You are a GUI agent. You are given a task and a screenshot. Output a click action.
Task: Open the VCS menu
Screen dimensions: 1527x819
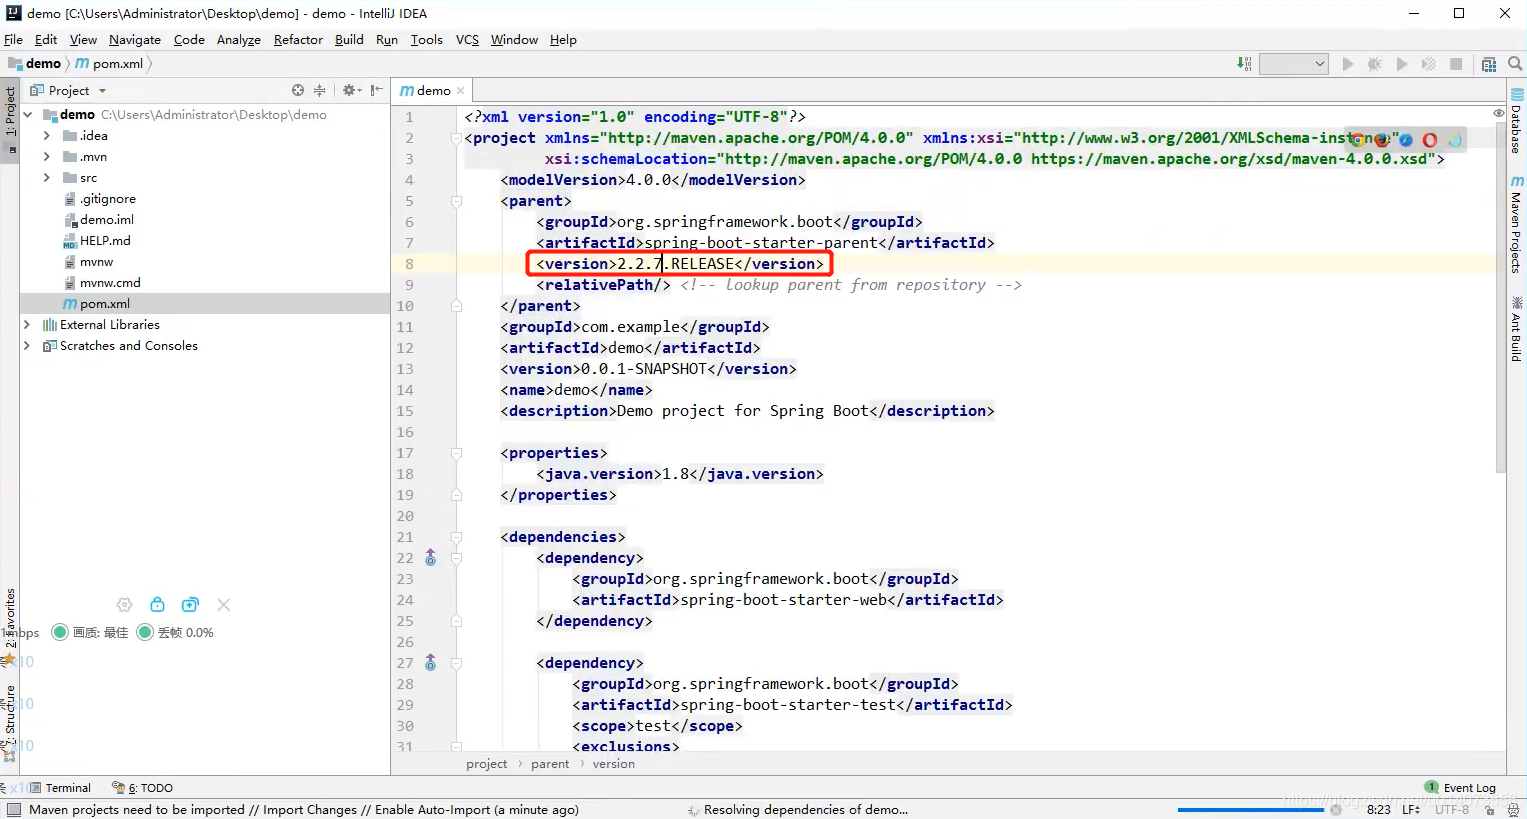(x=467, y=40)
